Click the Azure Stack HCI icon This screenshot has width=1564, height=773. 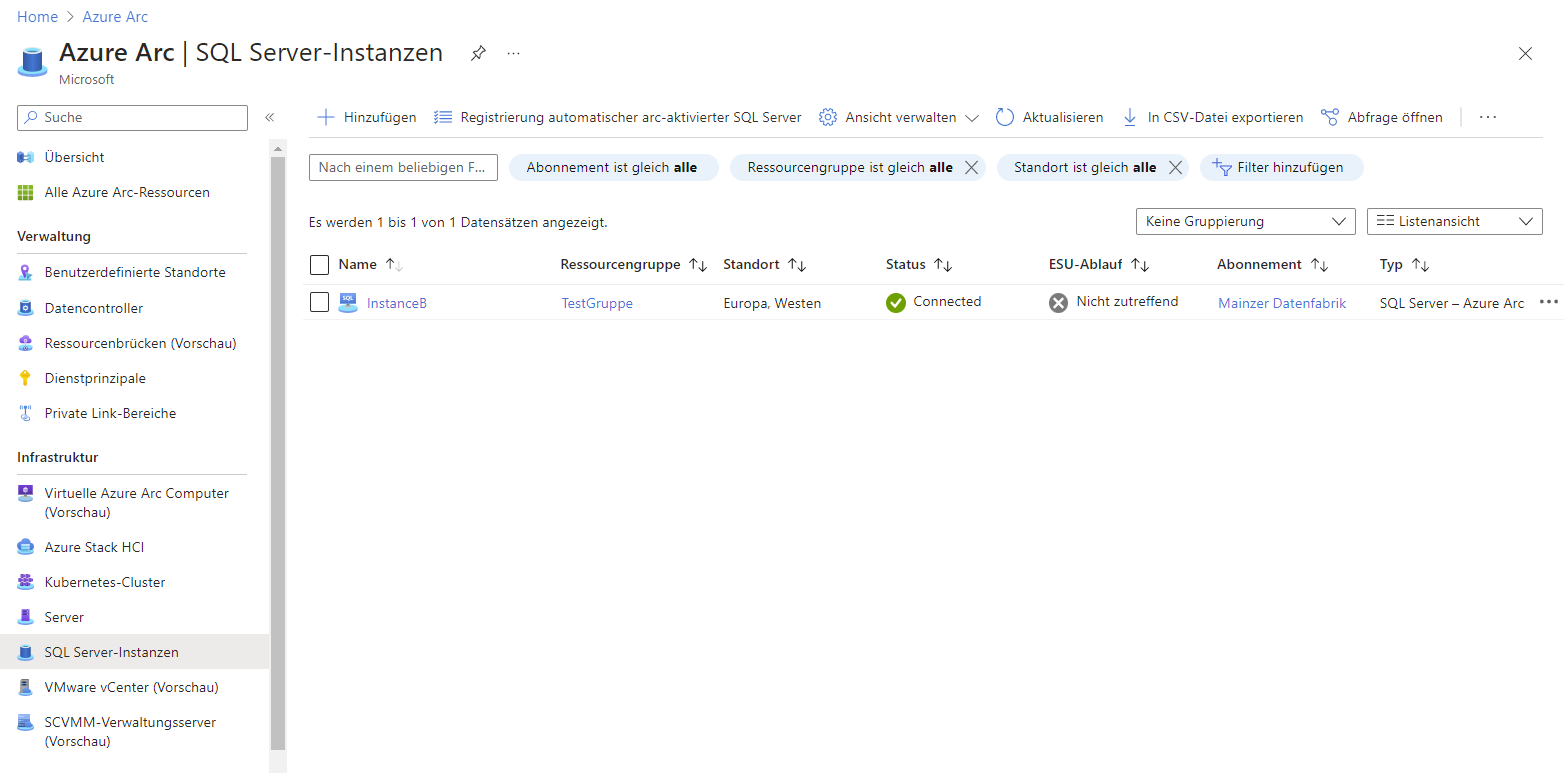(26, 547)
